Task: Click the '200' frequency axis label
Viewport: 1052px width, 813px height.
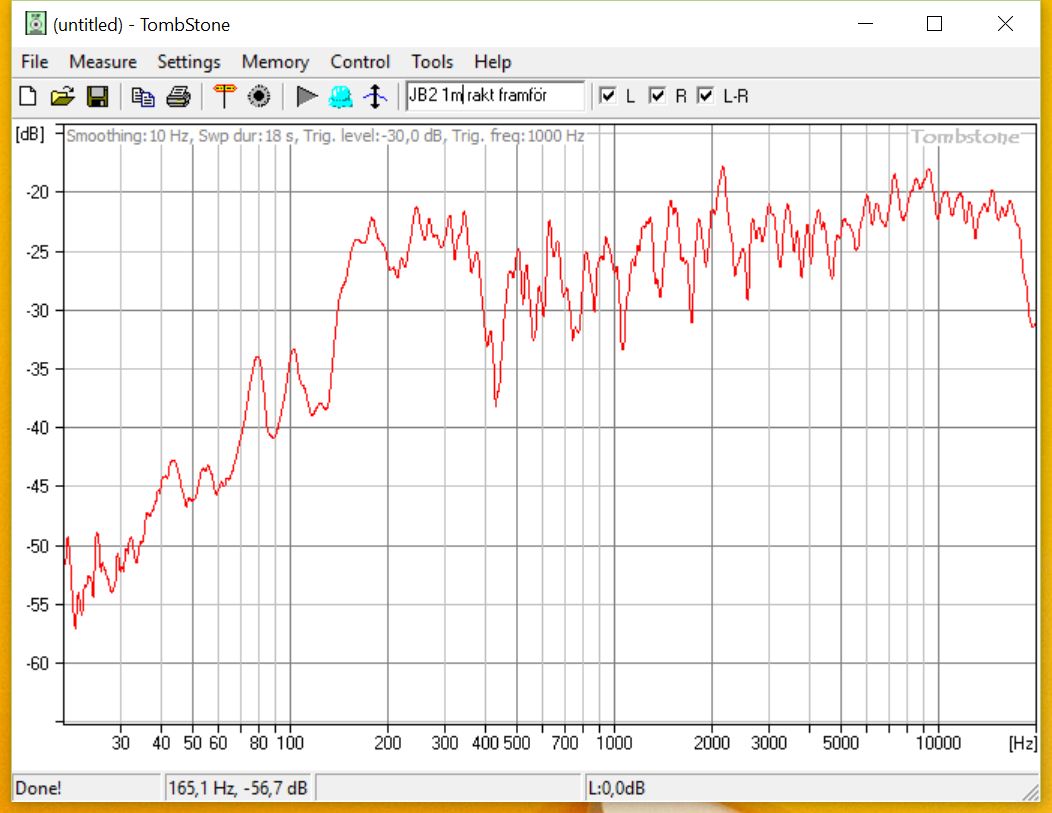Action: click(388, 743)
